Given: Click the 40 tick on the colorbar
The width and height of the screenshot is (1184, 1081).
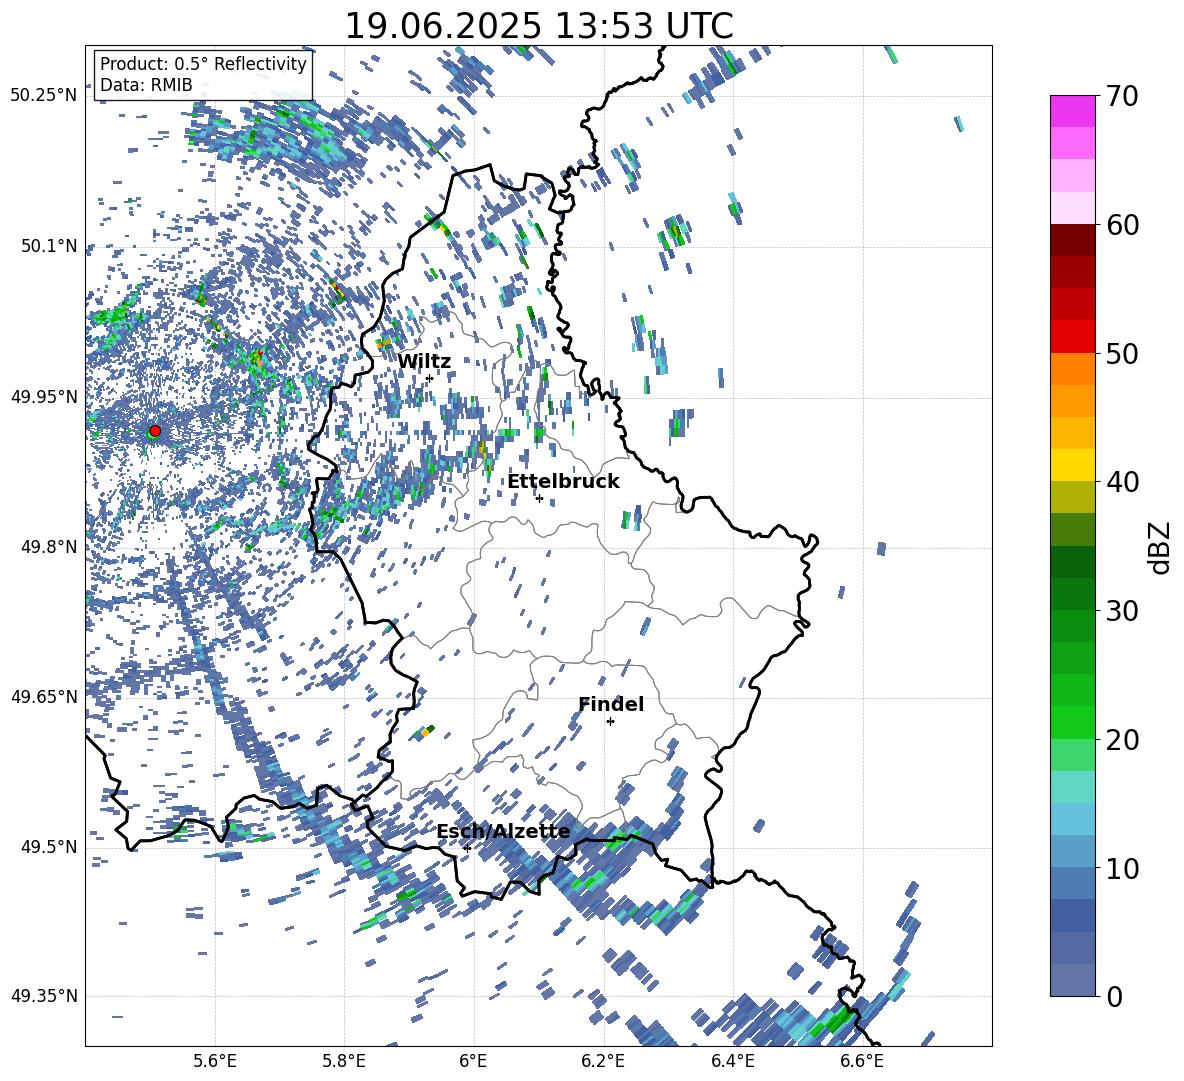Looking at the screenshot, I should click(1121, 482).
